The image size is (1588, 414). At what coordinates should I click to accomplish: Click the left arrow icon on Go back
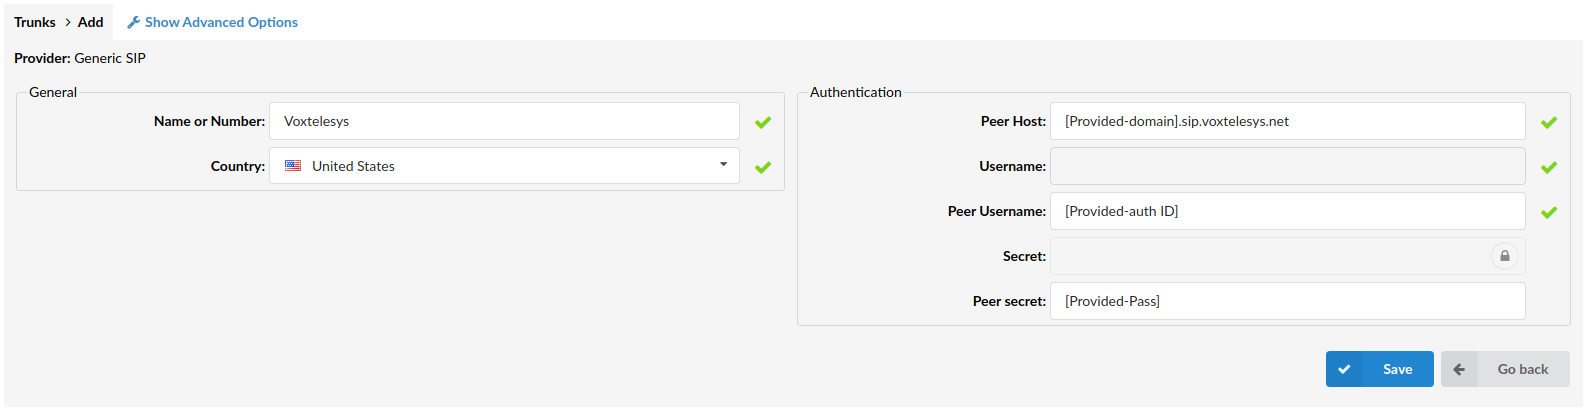[1459, 369]
